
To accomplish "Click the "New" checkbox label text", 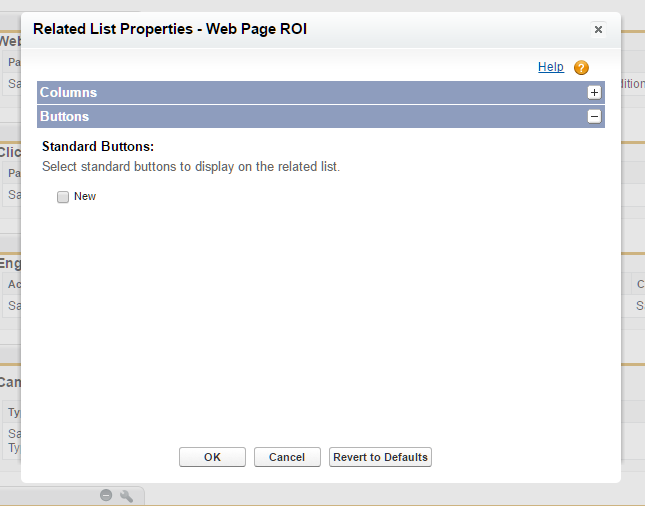I will 85,197.
